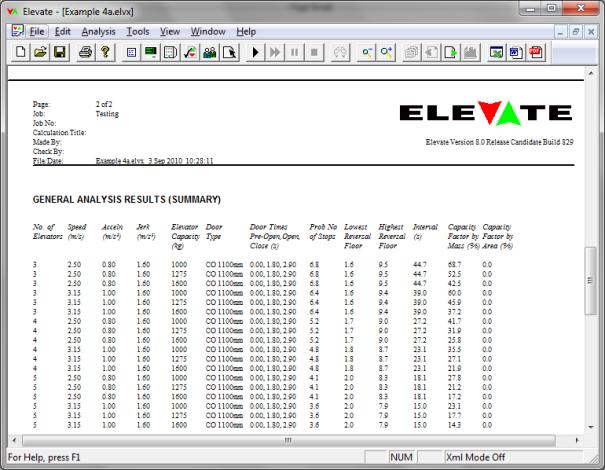Open the File menu
This screenshot has width=605, height=470.
(x=38, y=31)
